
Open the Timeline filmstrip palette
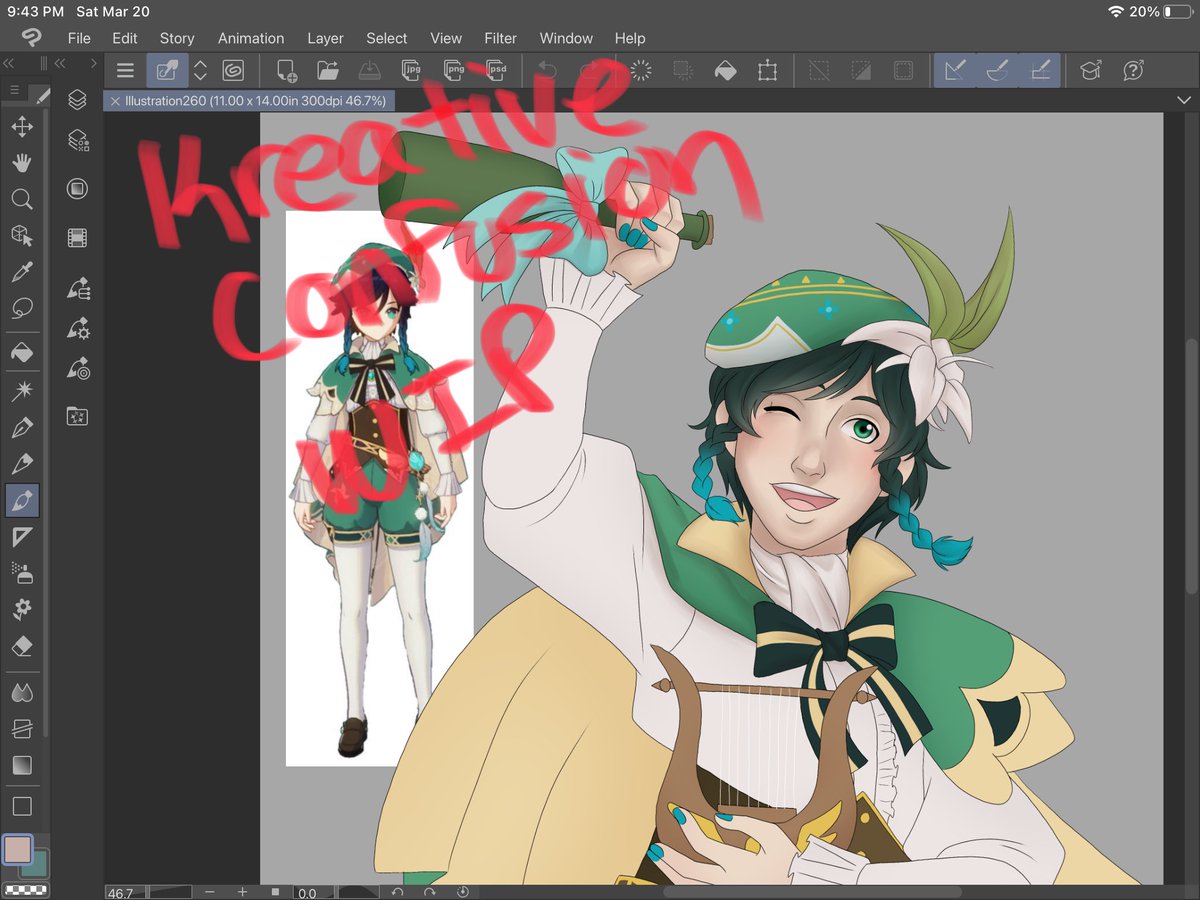pos(78,237)
